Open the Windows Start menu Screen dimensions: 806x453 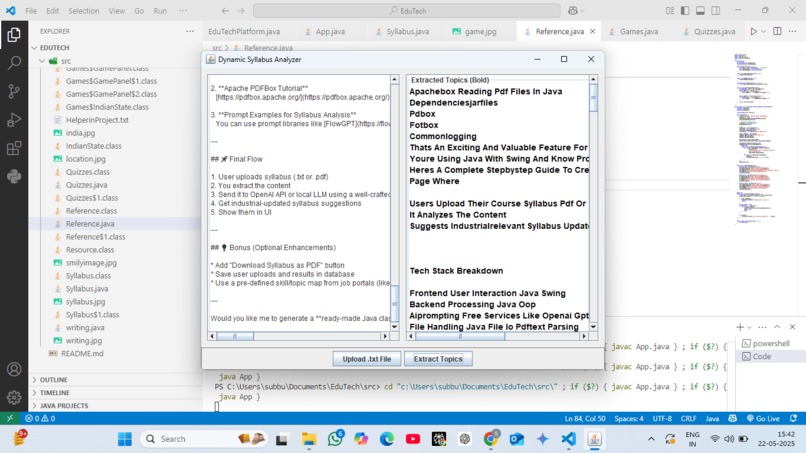pyautogui.click(x=124, y=439)
